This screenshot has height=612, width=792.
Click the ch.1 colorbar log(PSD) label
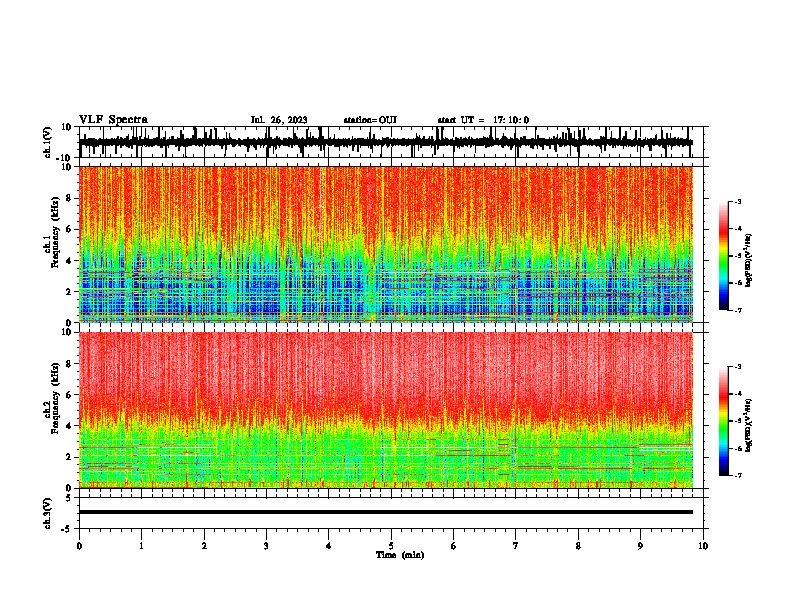tap(748, 261)
